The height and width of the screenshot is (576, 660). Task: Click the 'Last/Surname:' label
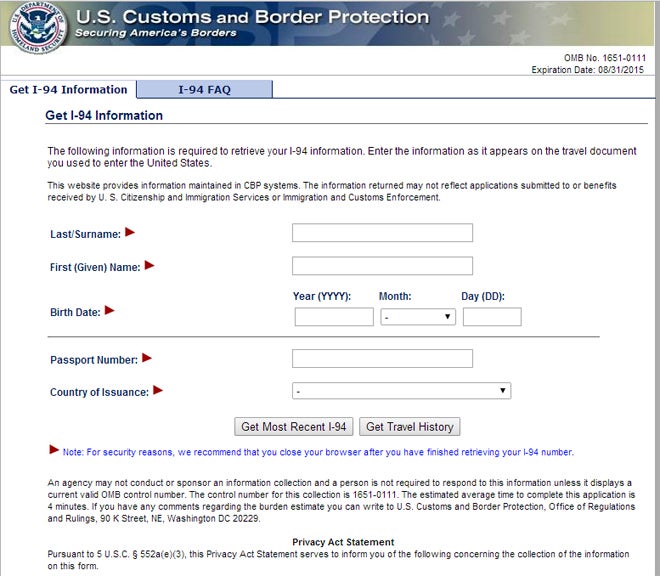point(85,234)
